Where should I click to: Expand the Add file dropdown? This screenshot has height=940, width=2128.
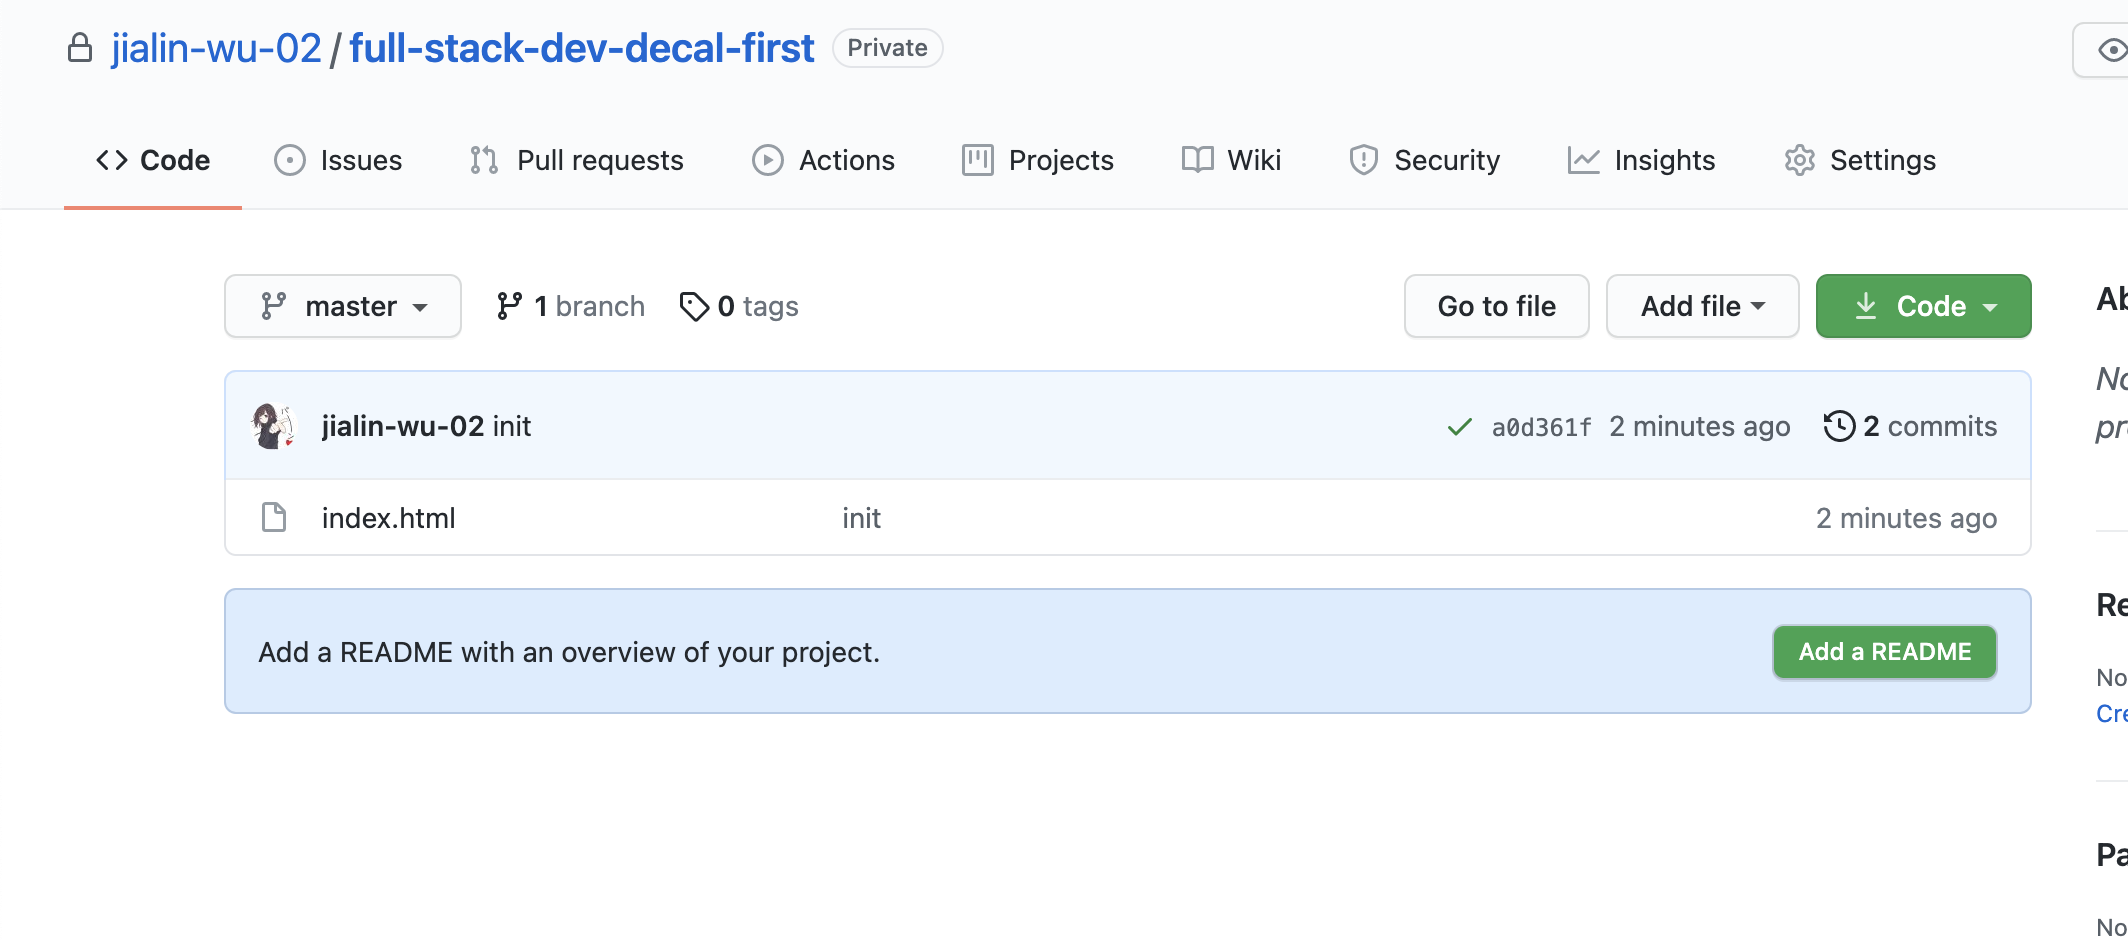pyautogui.click(x=1703, y=306)
